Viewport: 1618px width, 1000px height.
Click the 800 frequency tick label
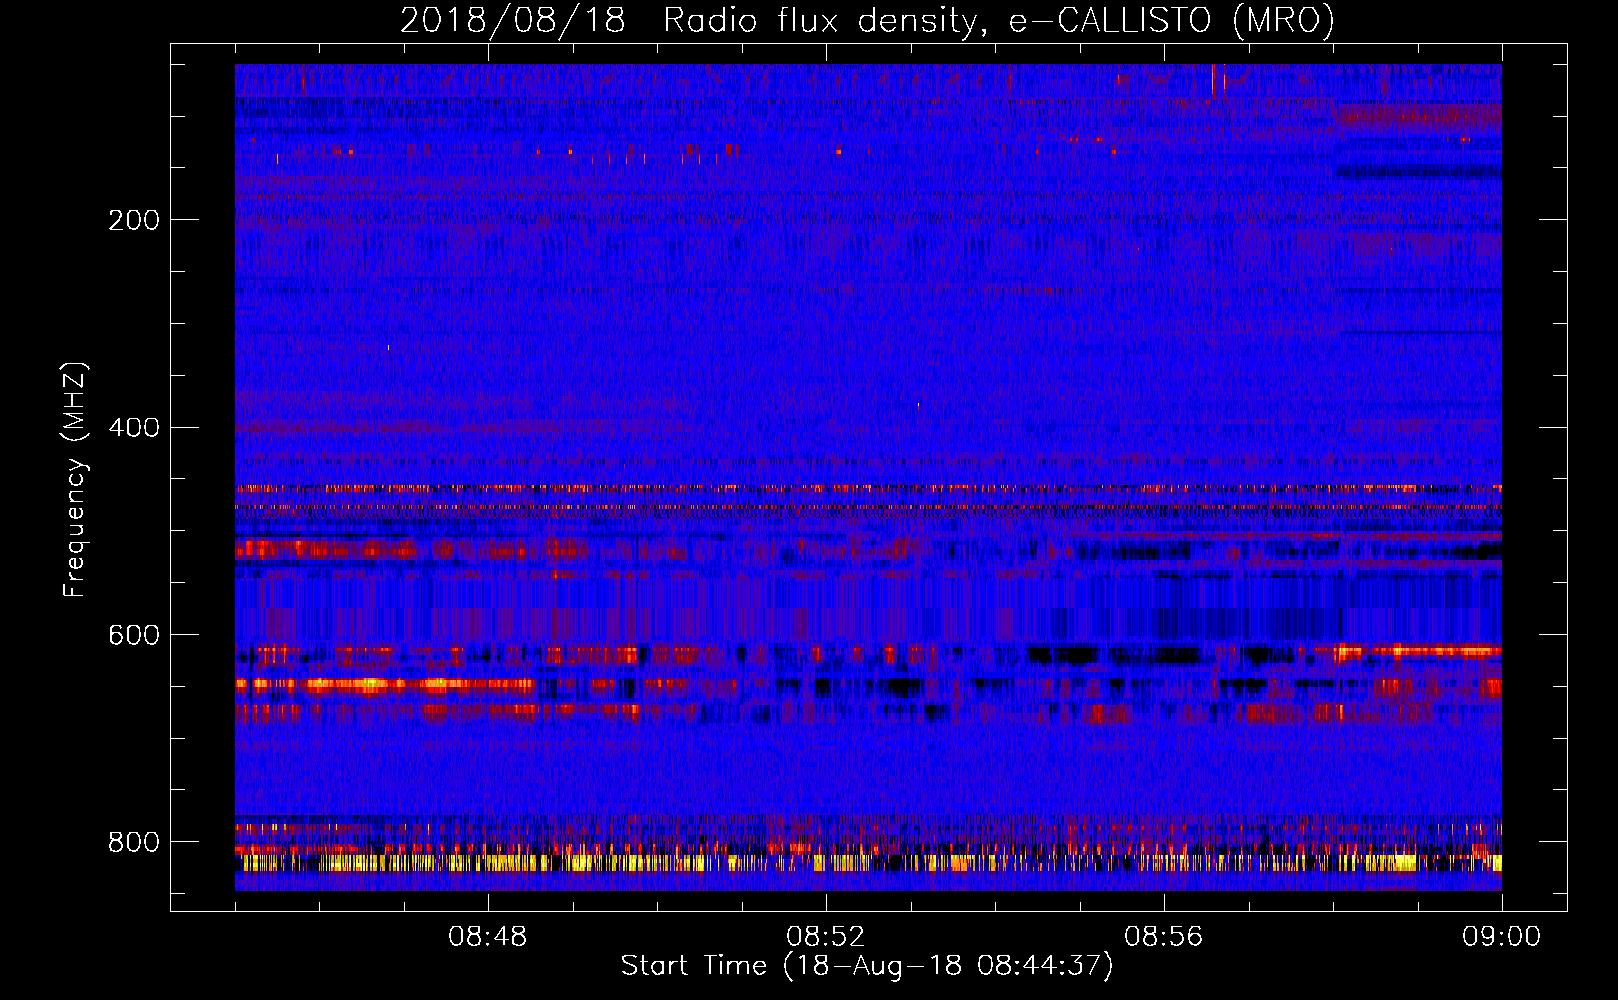click(x=134, y=842)
